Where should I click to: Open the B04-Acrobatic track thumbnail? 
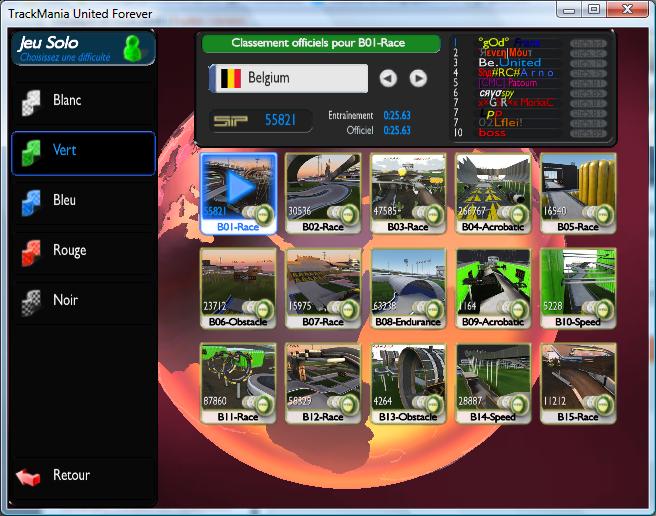494,188
